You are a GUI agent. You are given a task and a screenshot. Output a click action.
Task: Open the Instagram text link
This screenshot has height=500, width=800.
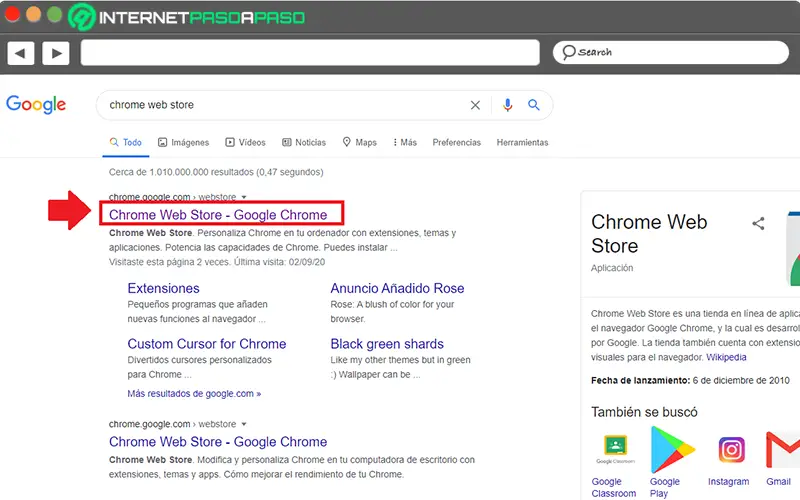(x=728, y=481)
